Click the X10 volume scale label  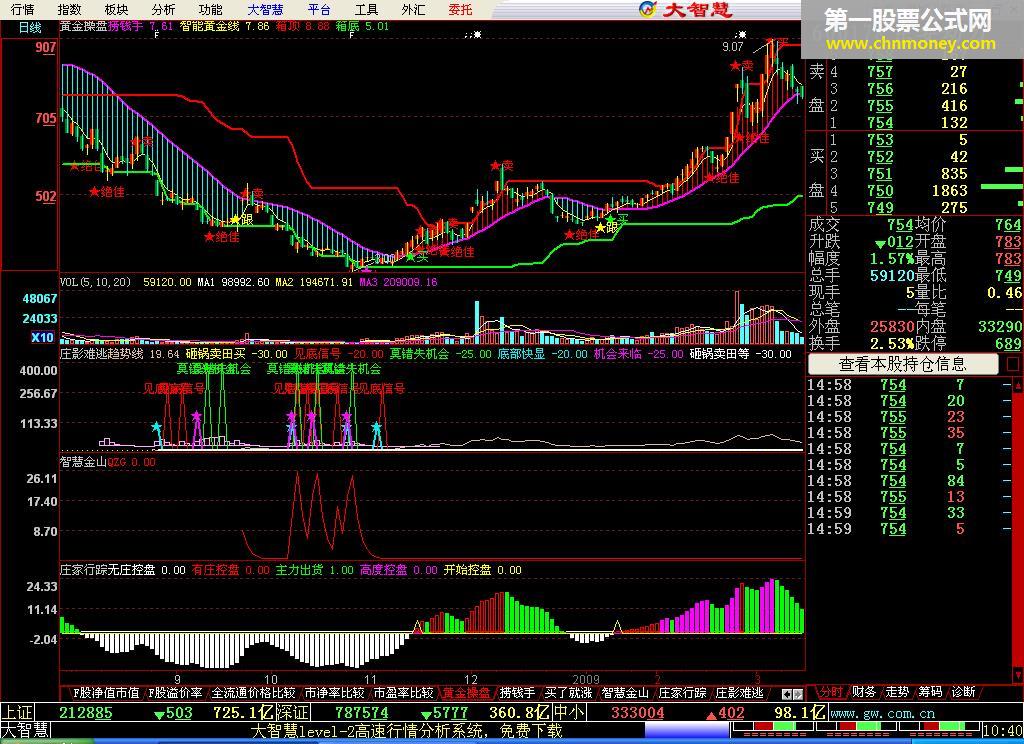tap(42, 337)
